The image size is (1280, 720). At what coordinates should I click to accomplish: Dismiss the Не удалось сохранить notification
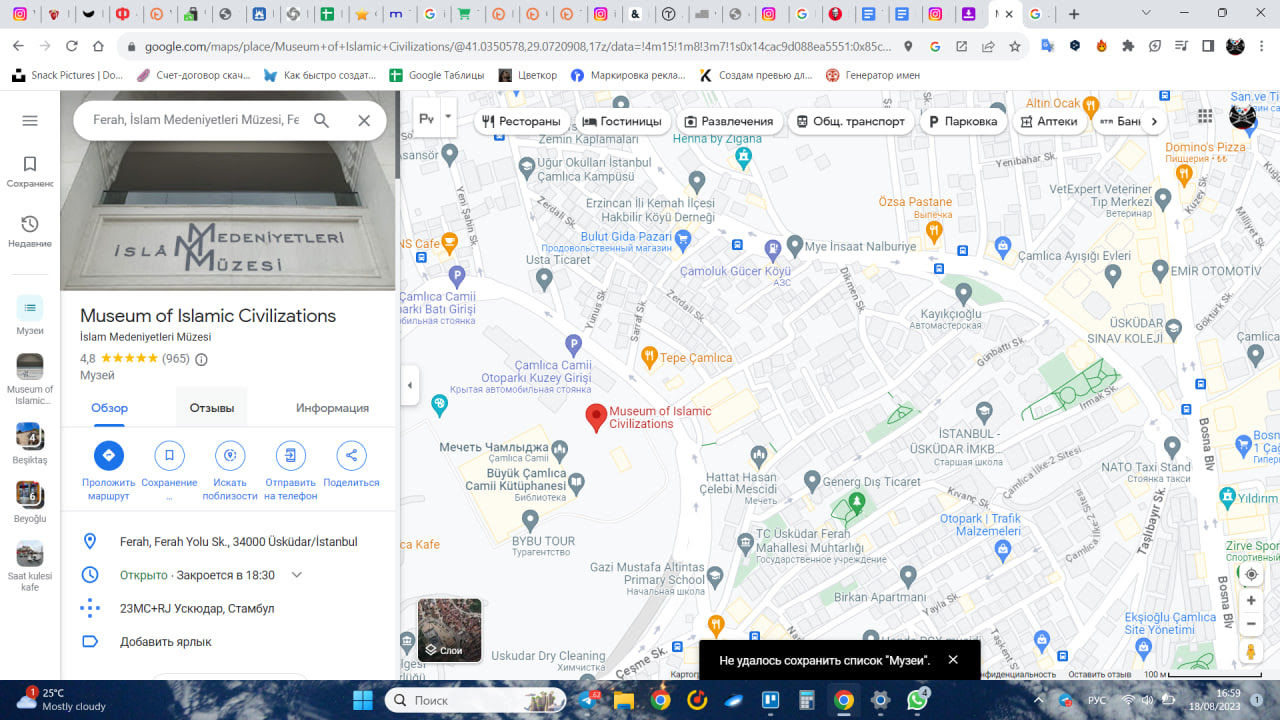(953, 660)
